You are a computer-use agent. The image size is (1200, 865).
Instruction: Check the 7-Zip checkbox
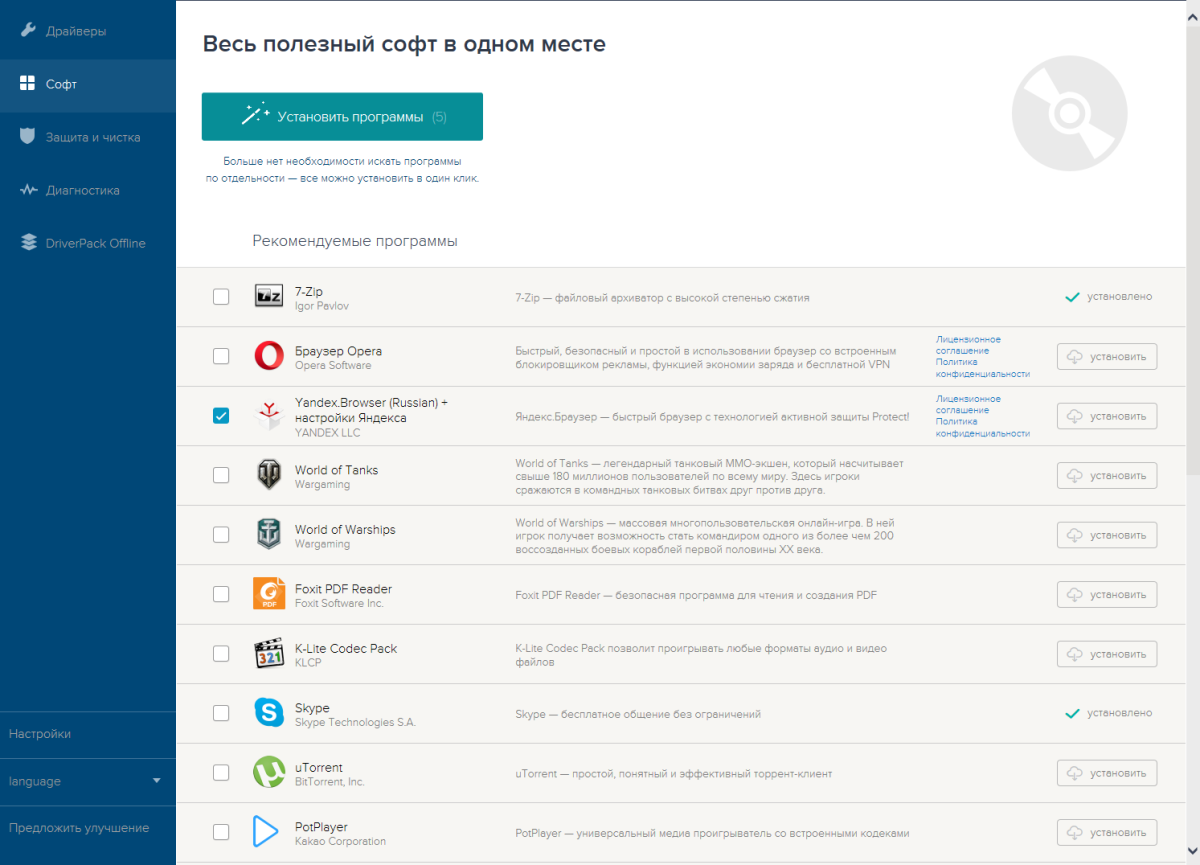pyautogui.click(x=221, y=297)
